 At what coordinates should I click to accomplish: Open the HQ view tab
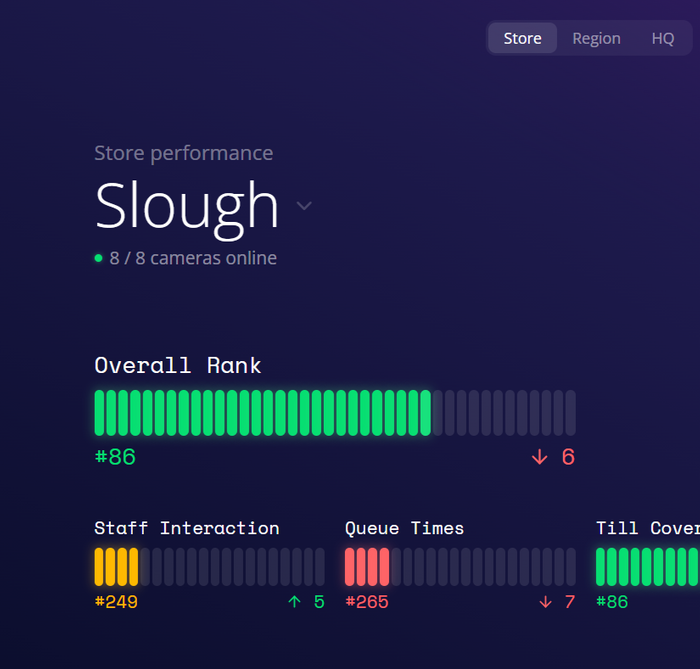point(663,38)
